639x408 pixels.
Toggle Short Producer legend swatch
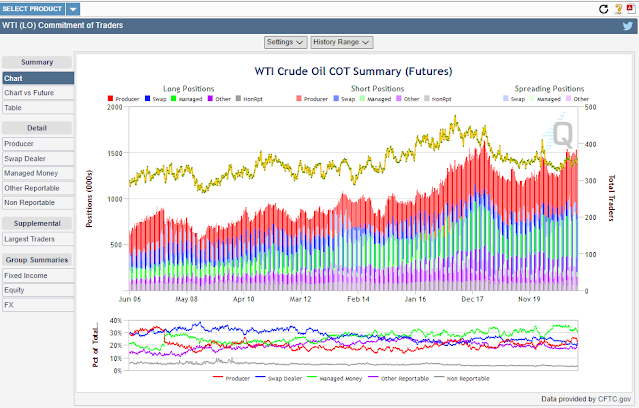(299, 99)
